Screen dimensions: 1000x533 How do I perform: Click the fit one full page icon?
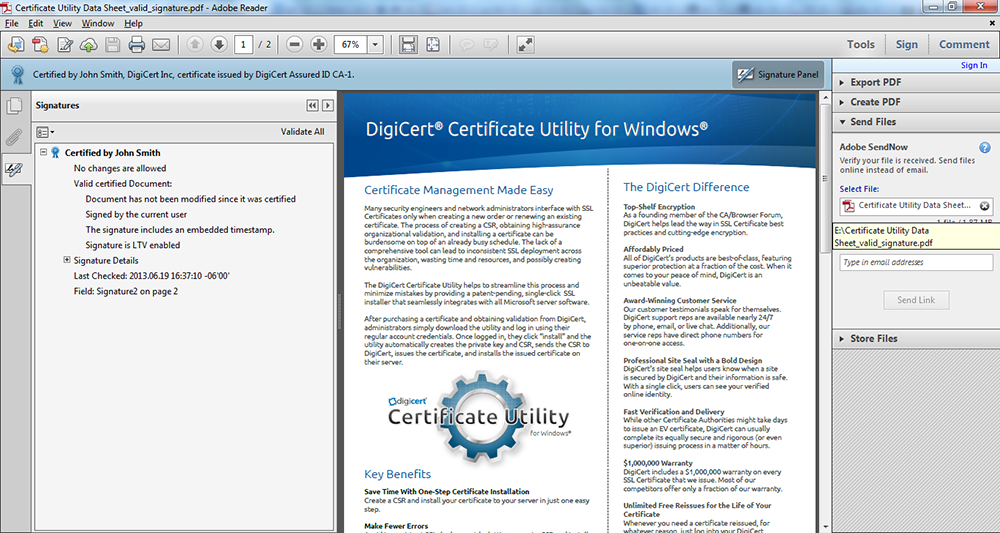(433, 45)
